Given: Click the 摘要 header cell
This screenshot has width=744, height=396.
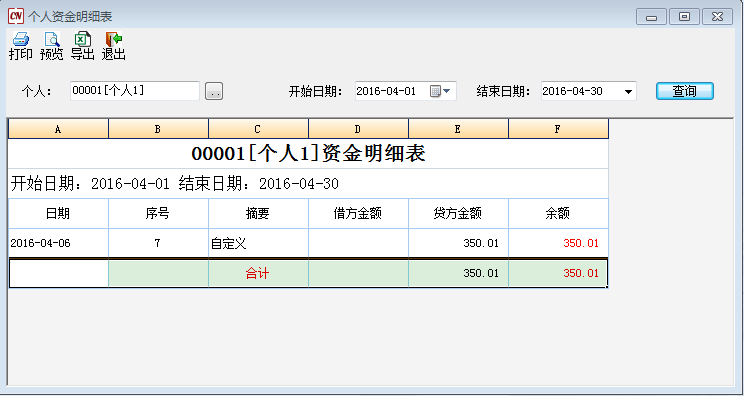Looking at the screenshot, I should coord(259,213).
